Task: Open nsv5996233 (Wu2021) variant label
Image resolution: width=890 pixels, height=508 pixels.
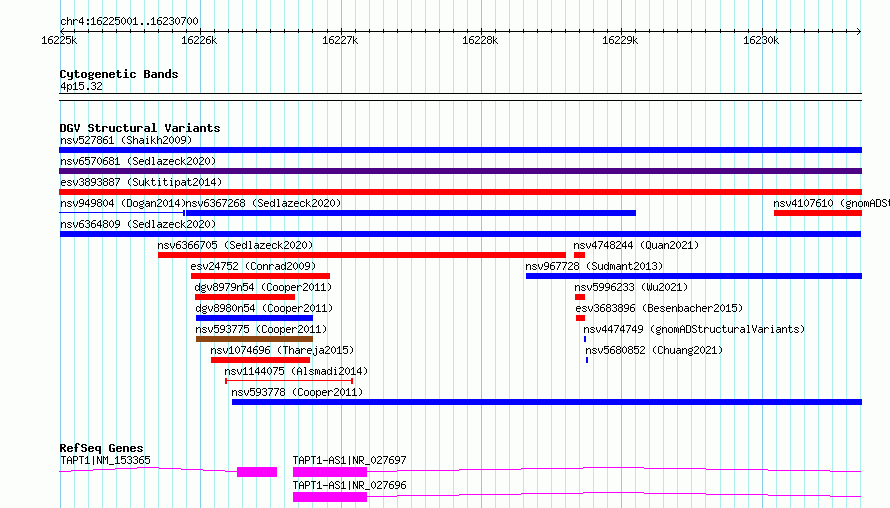Action: [631, 287]
